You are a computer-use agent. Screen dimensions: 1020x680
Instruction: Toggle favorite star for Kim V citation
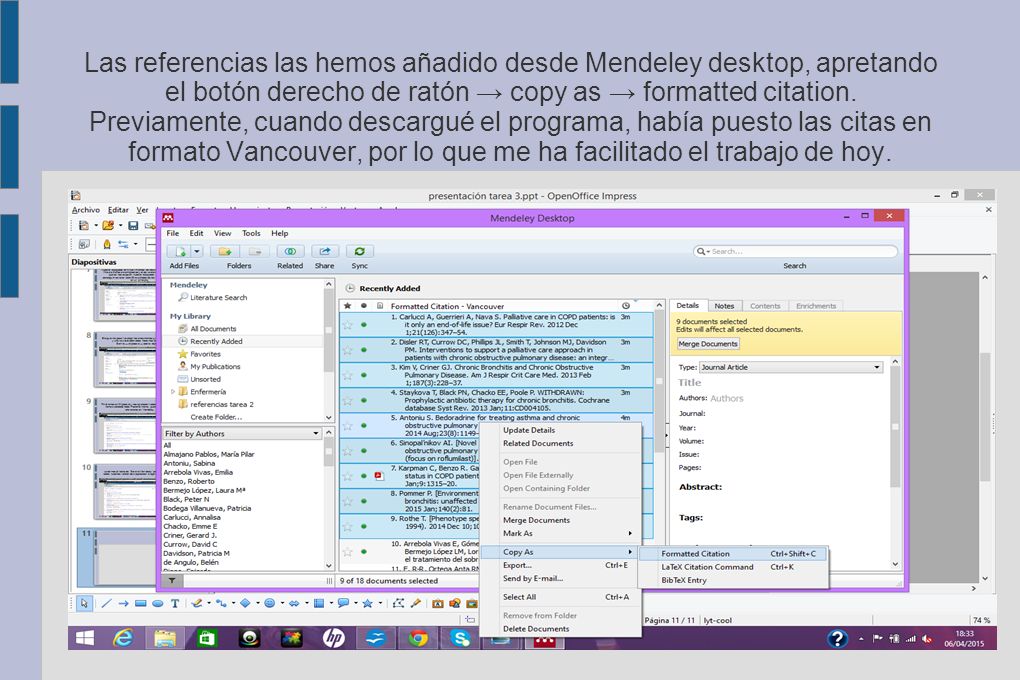coord(347,375)
